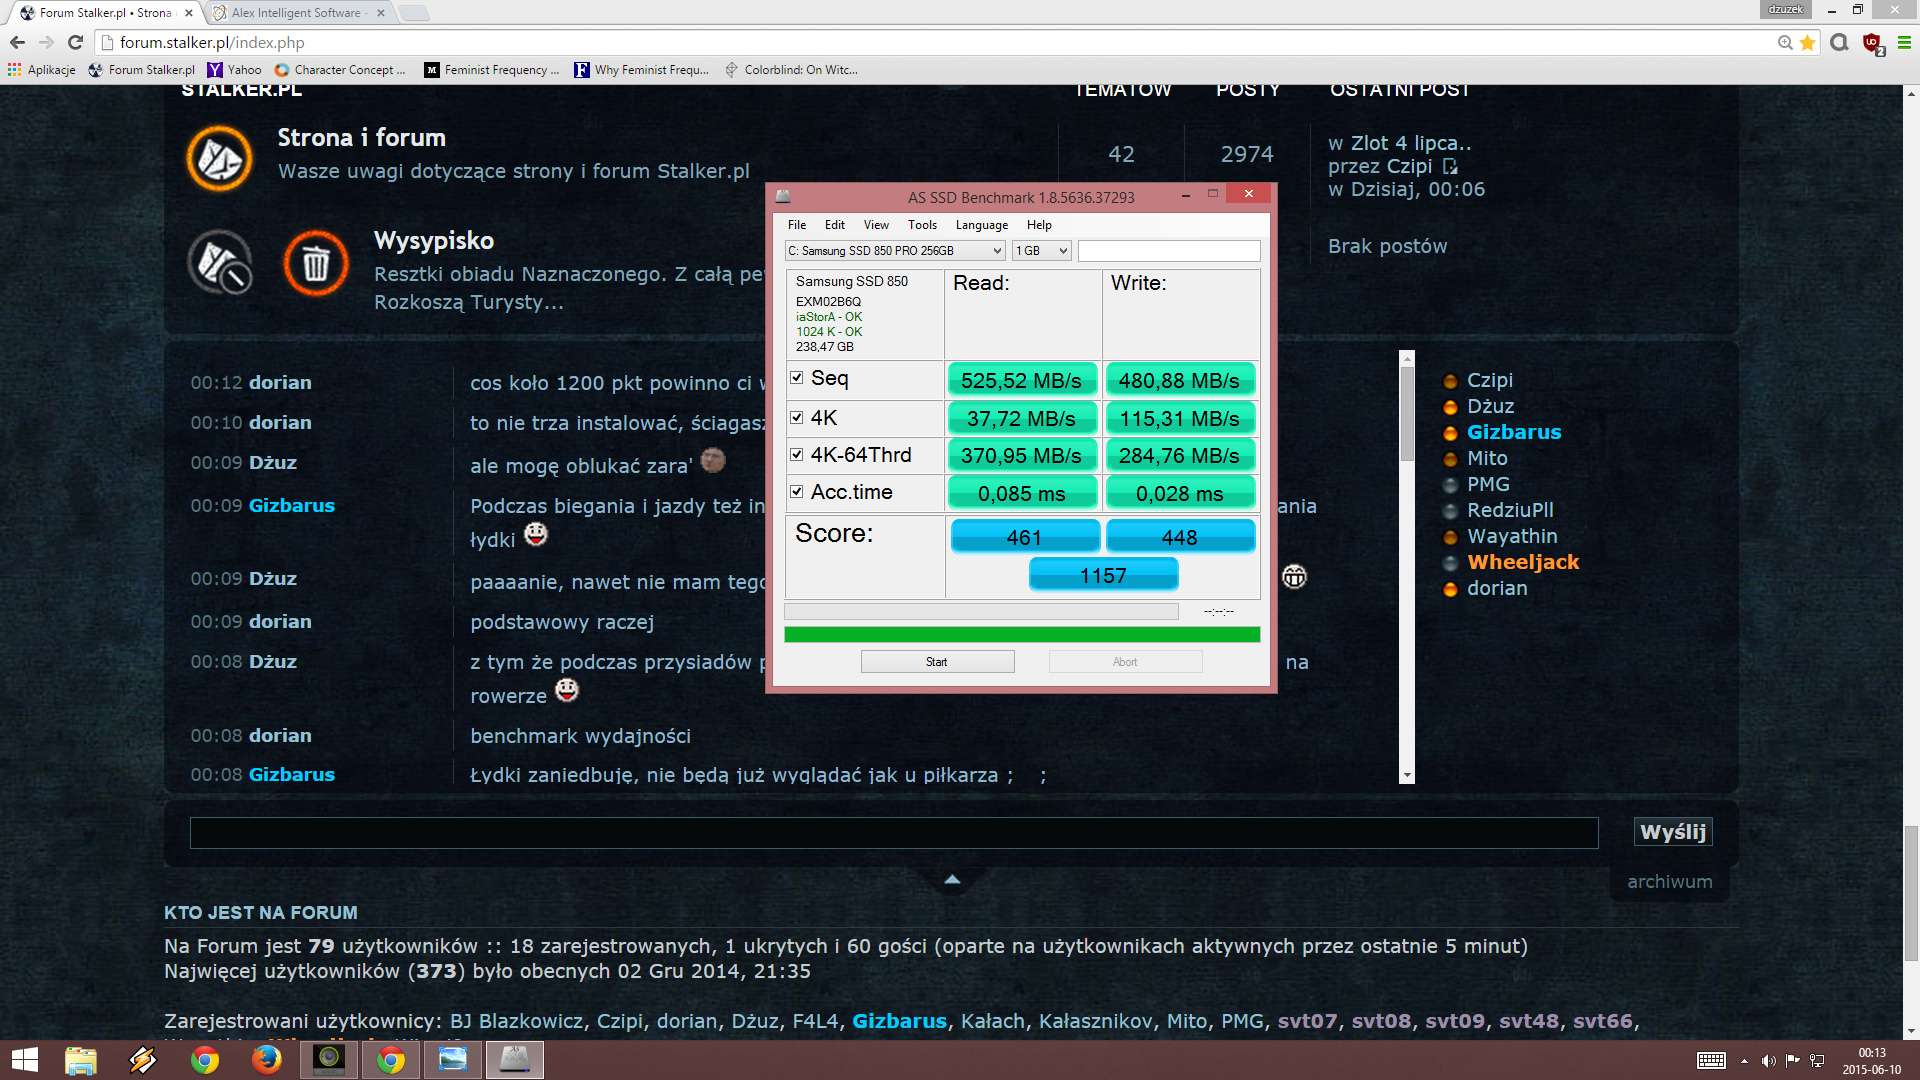The width and height of the screenshot is (1920, 1080).
Task: Show hidden tray icons arrow
Action: [1744, 1061]
